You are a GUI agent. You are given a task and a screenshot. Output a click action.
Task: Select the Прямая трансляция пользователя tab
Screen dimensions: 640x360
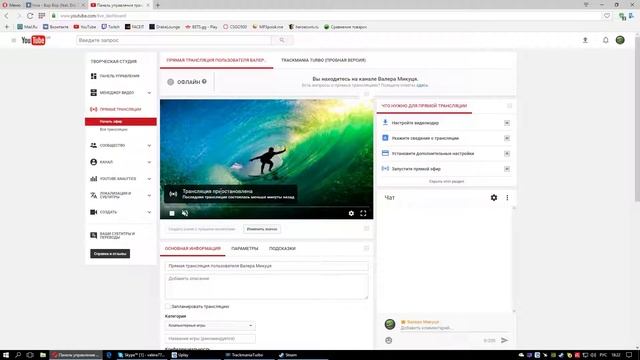pyautogui.click(x=216, y=60)
